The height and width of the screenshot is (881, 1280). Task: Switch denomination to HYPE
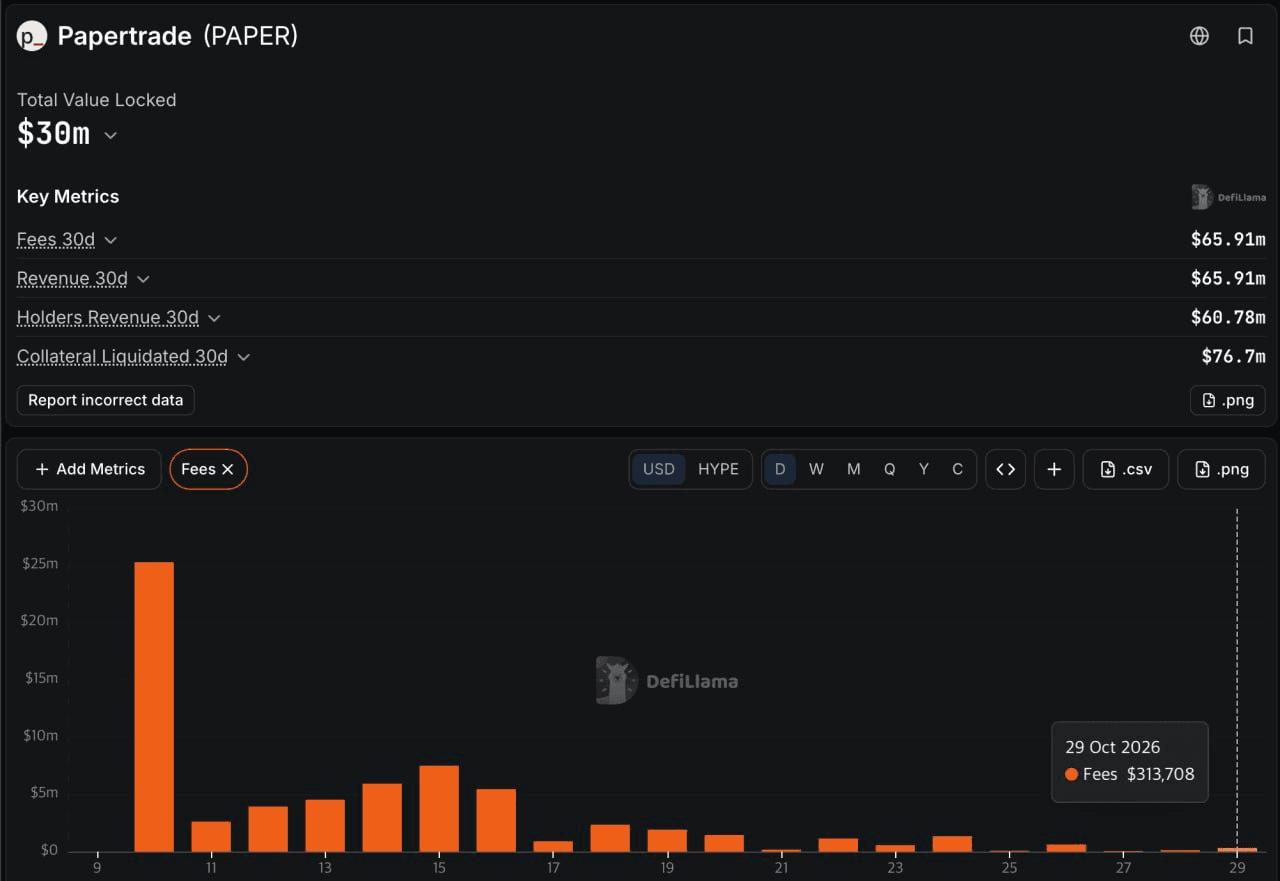[x=718, y=469]
